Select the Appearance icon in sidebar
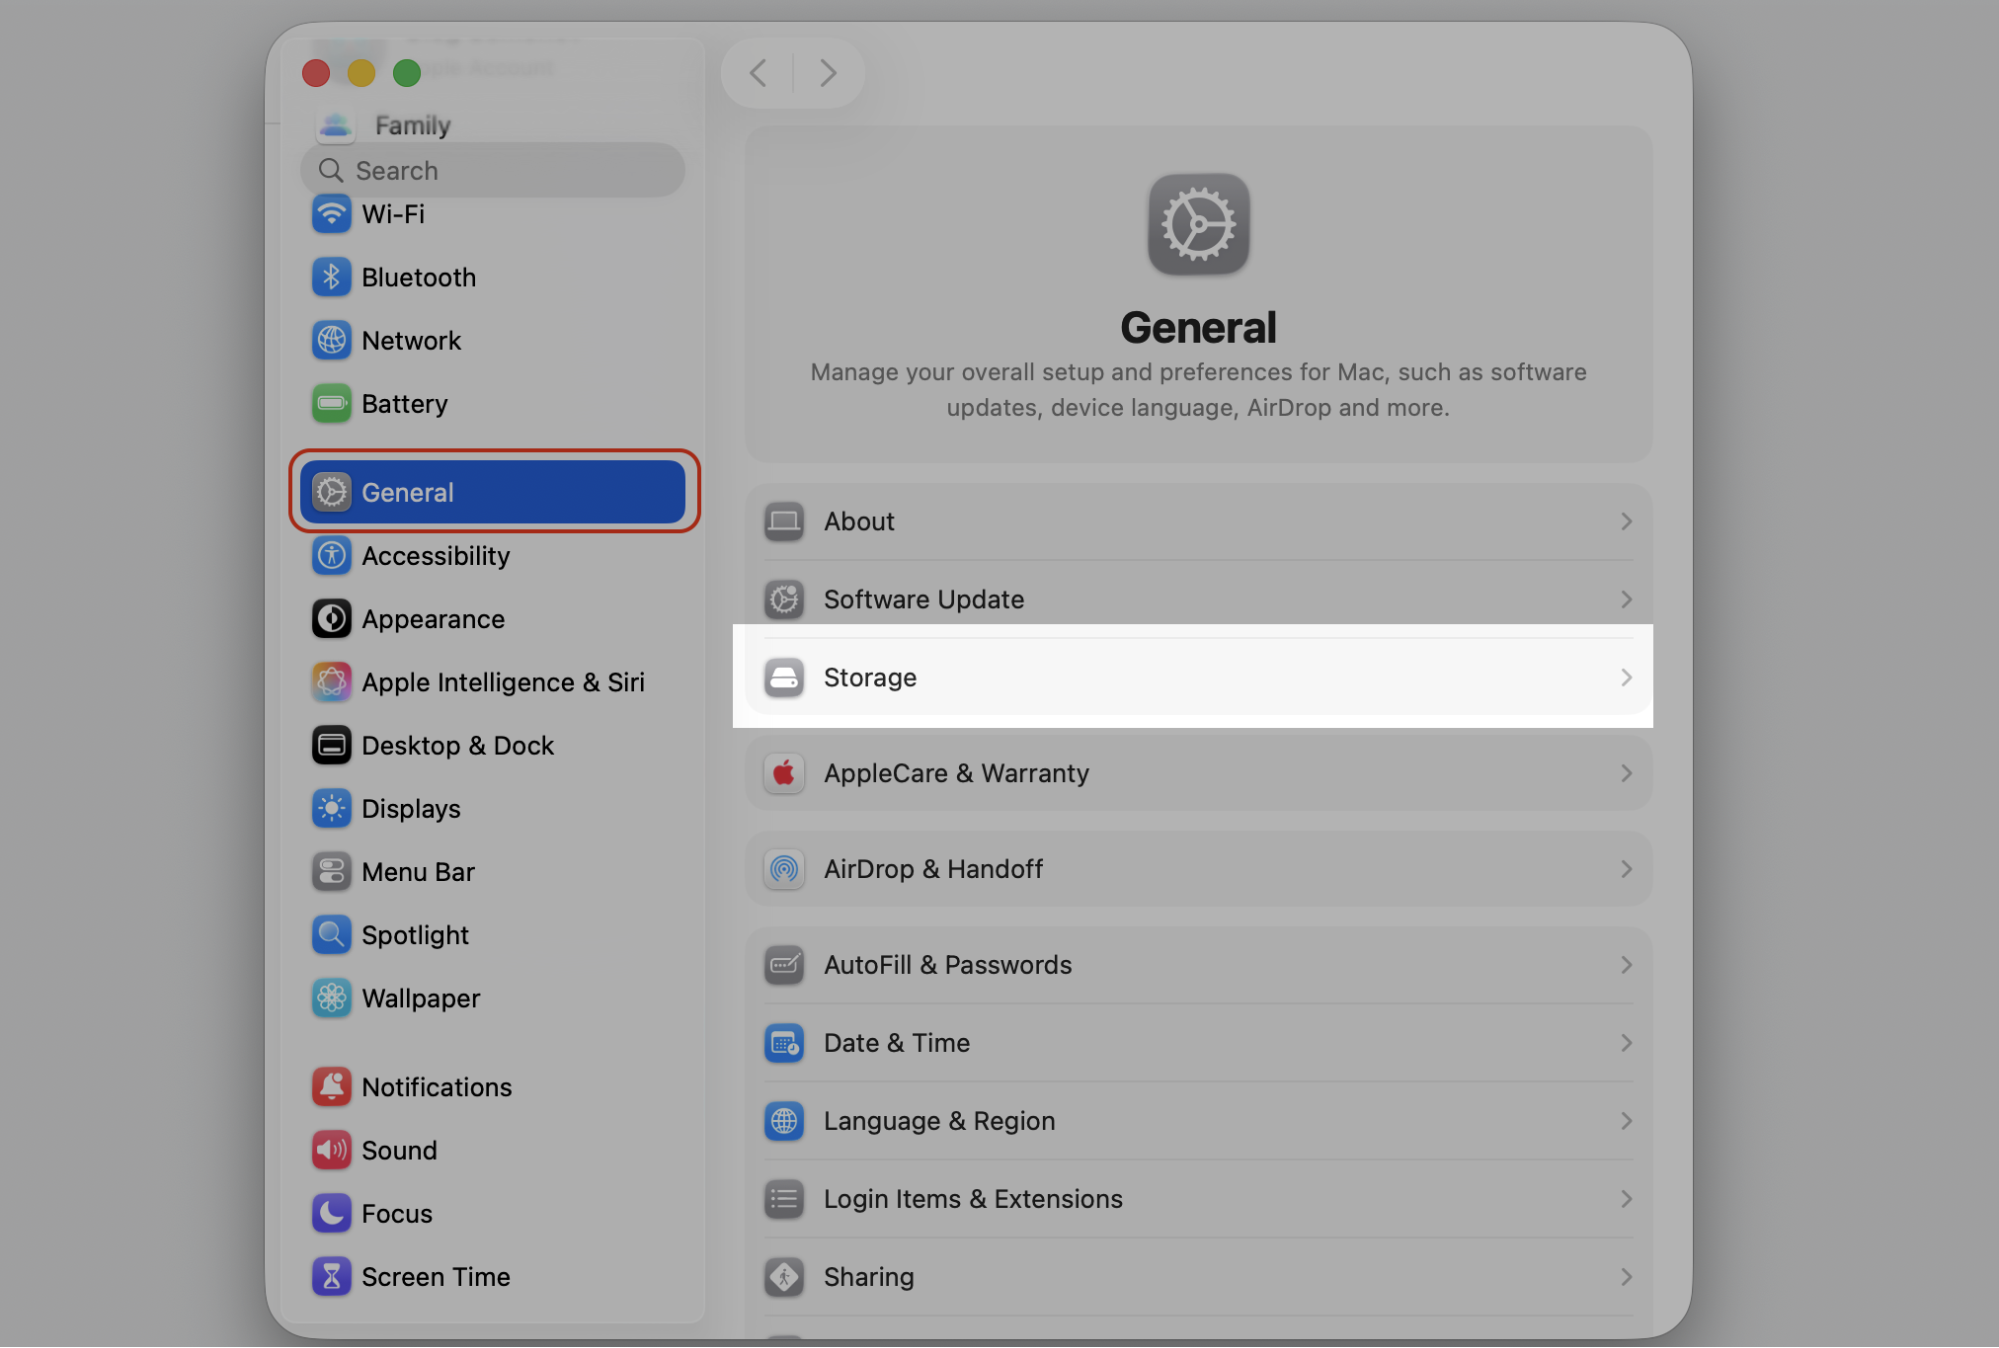1999x1348 pixels. (331, 619)
